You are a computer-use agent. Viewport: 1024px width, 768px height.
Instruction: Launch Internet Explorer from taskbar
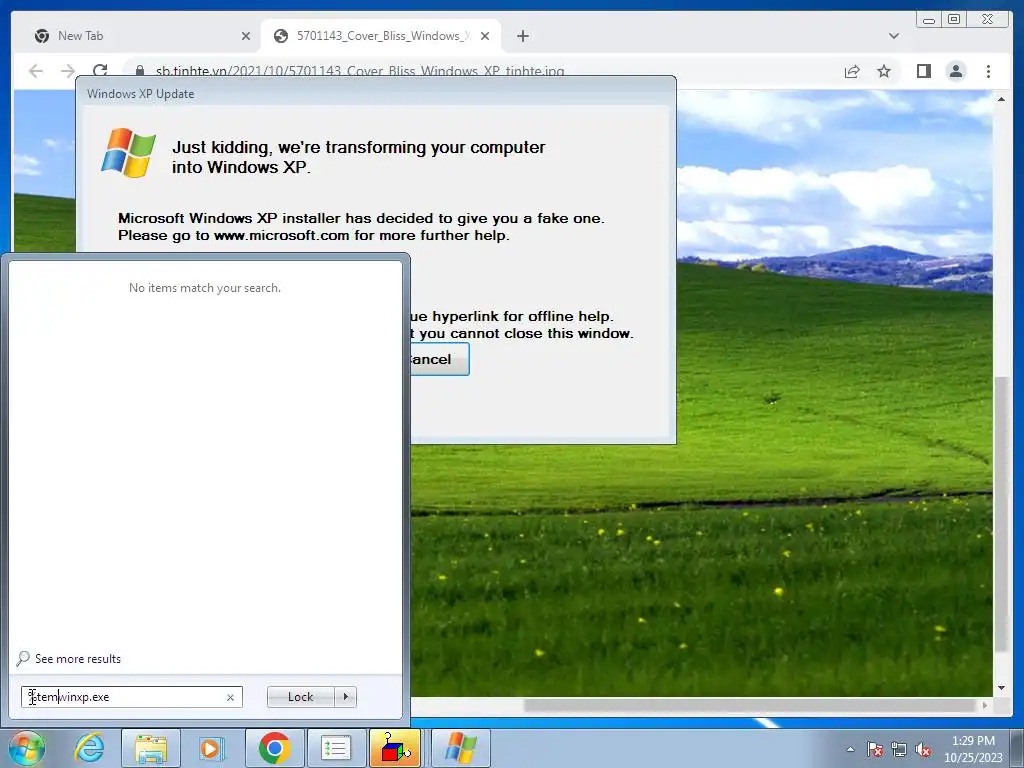(x=89, y=748)
